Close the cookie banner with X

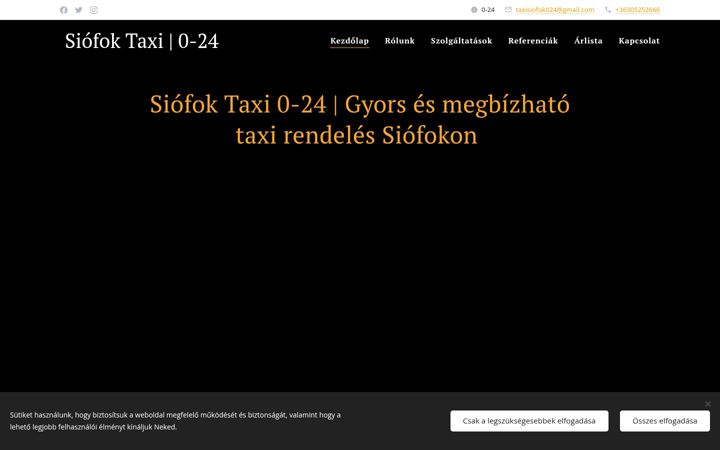(x=708, y=404)
